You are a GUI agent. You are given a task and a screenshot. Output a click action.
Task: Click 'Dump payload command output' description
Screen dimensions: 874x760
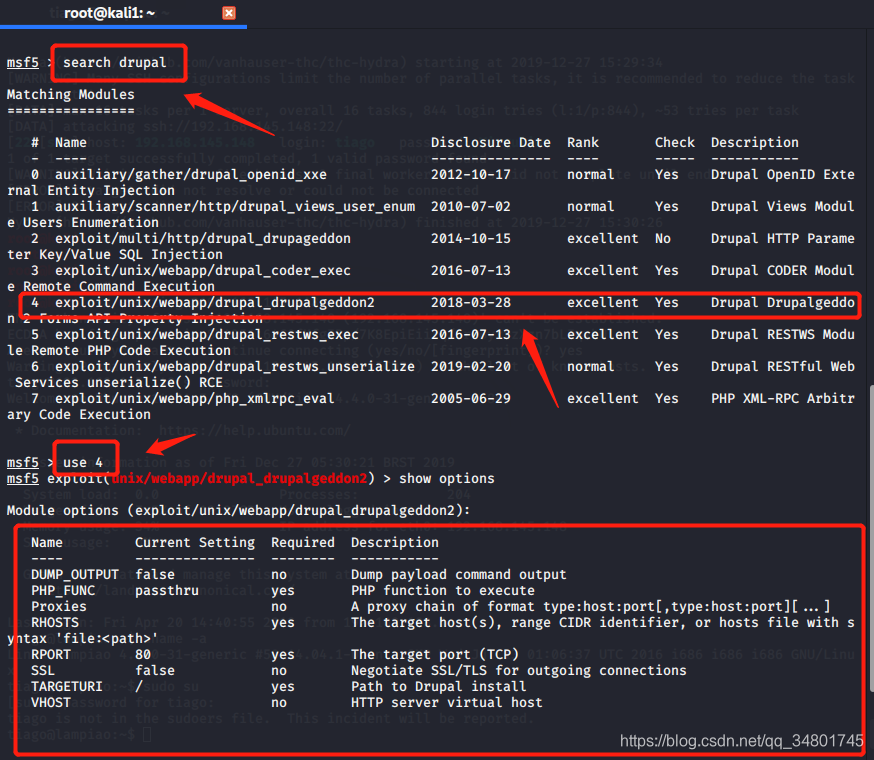point(459,575)
